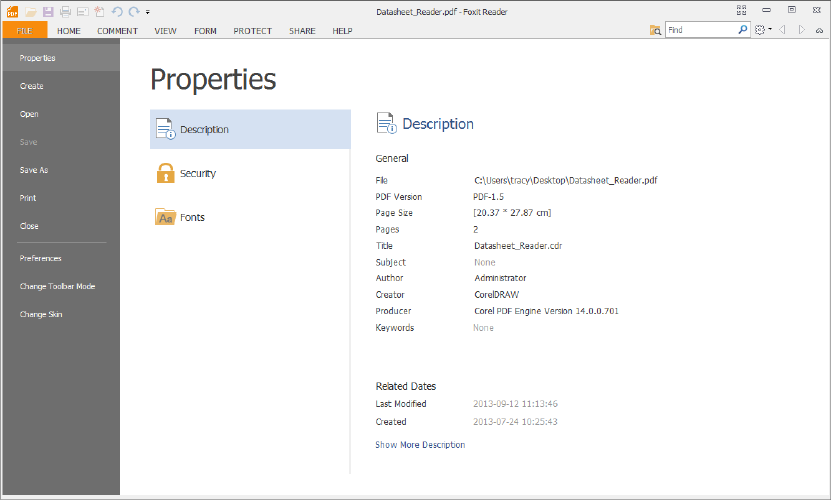Click the advanced search folder icon

[656, 30]
